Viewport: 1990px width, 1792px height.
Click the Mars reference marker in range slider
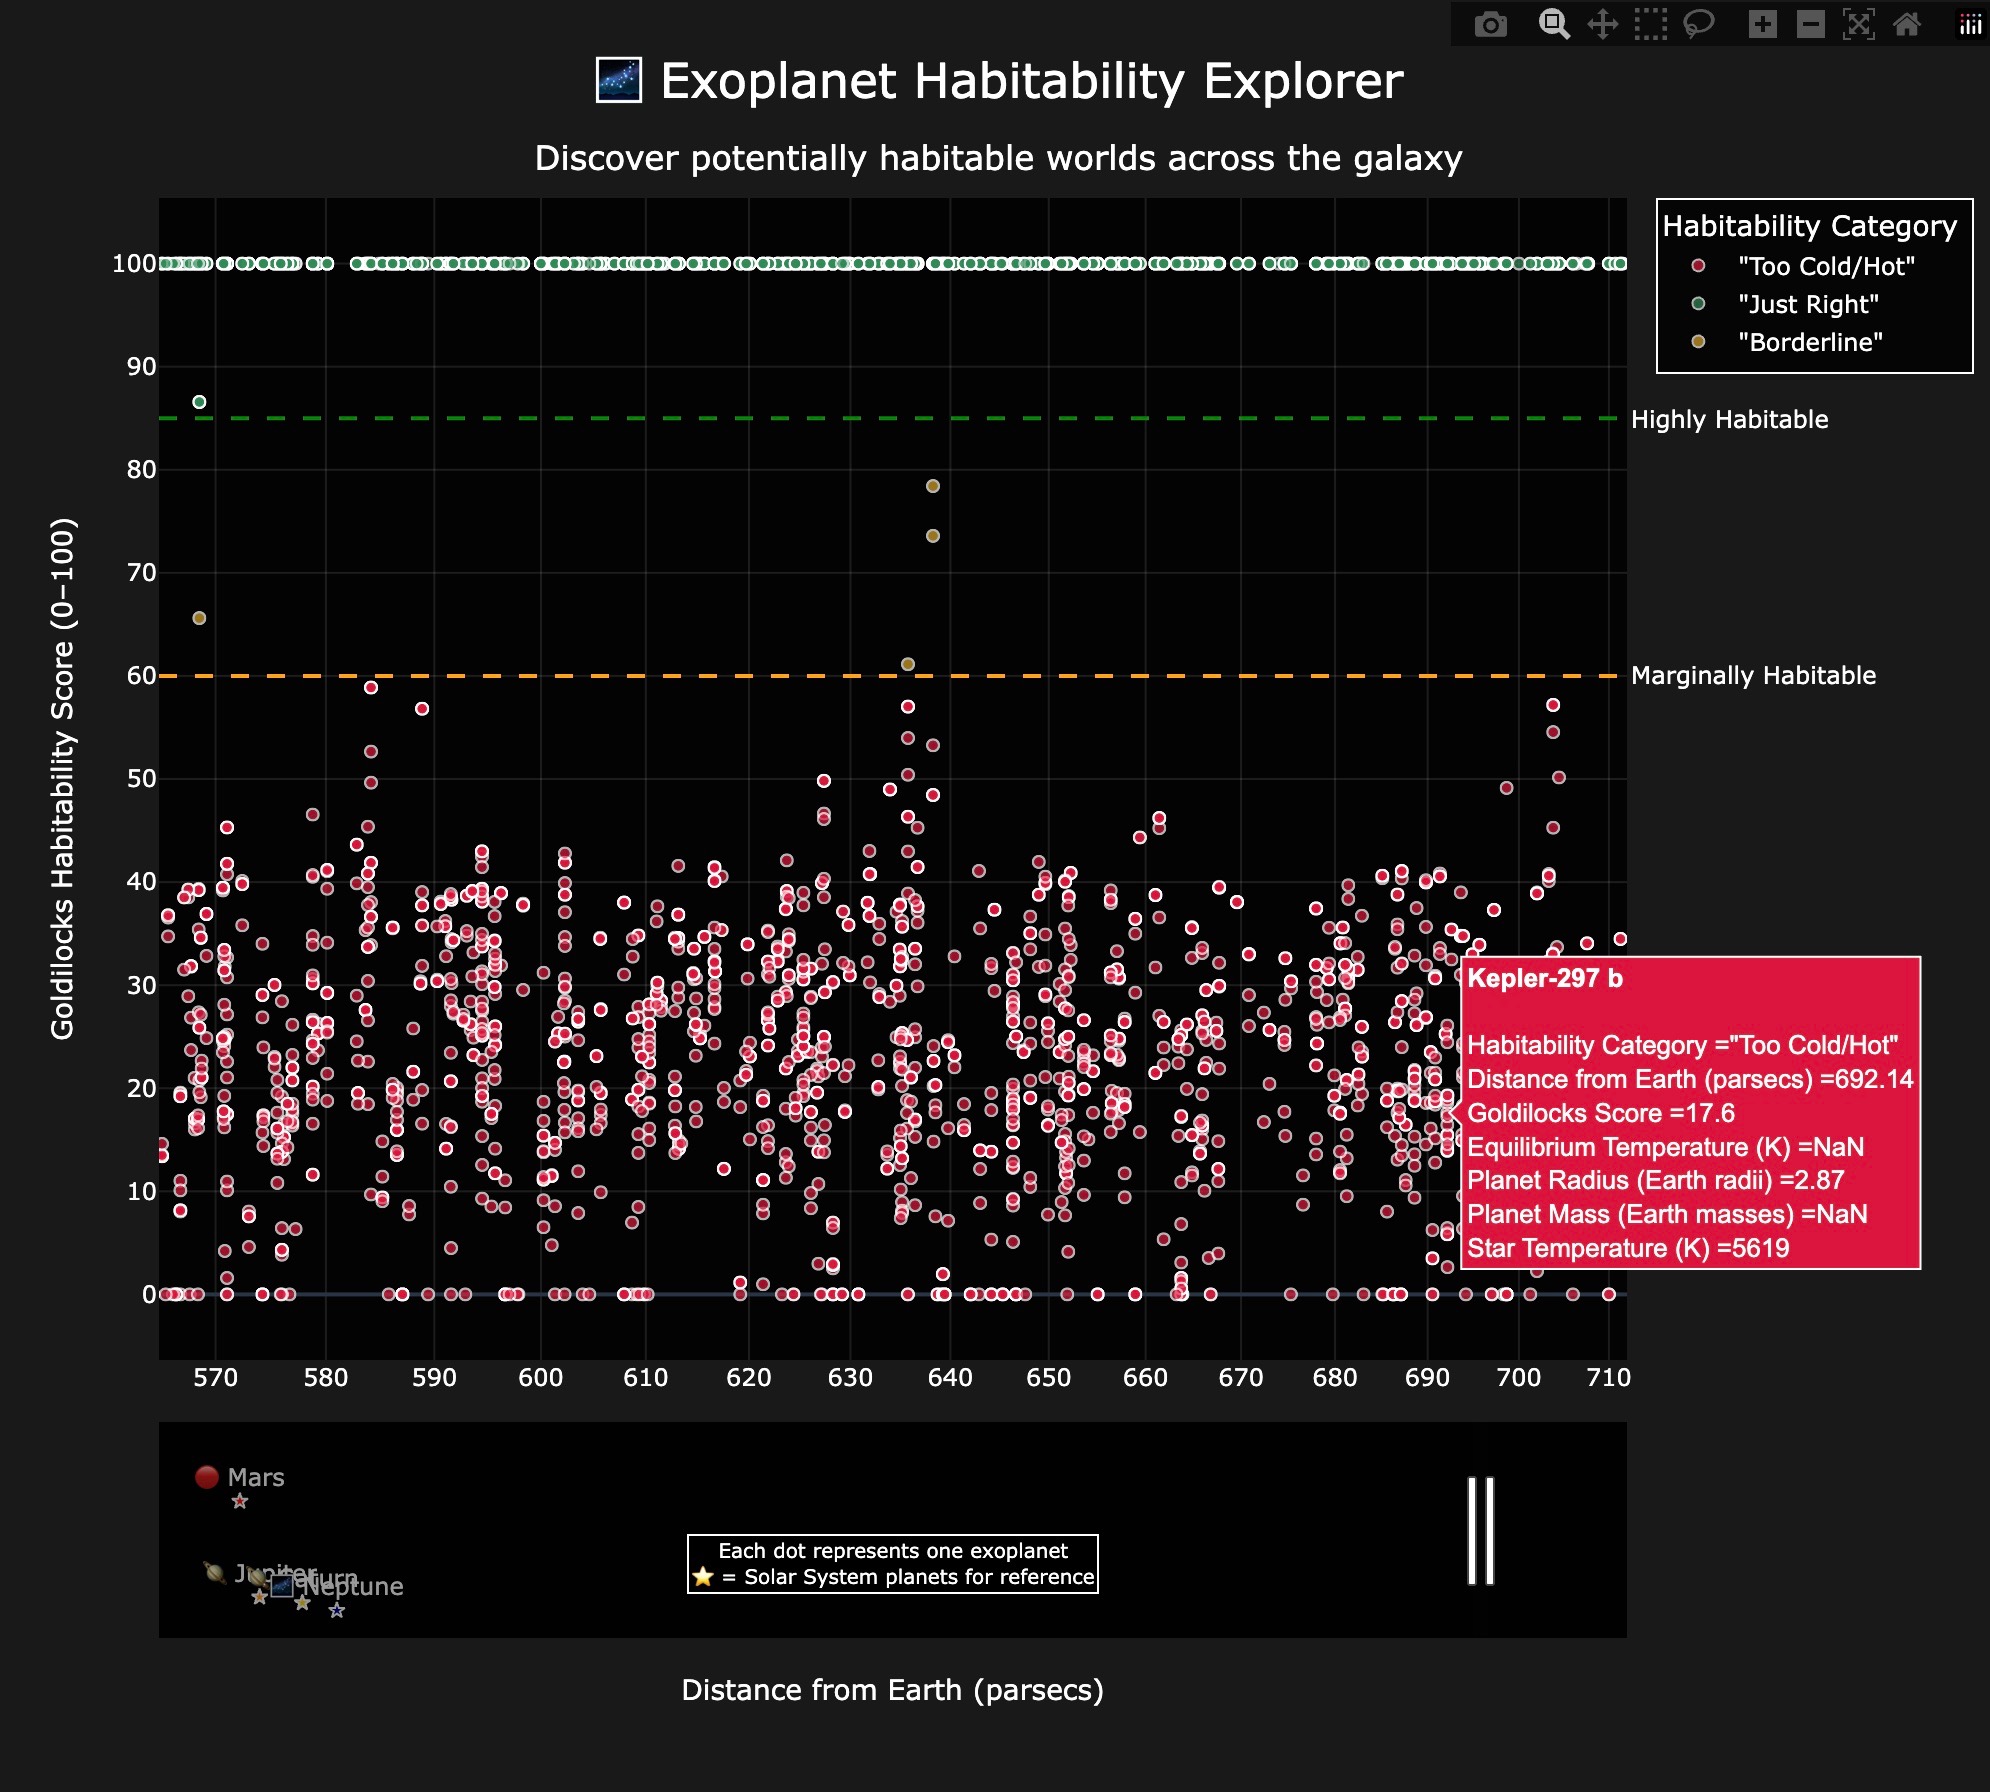point(240,1501)
